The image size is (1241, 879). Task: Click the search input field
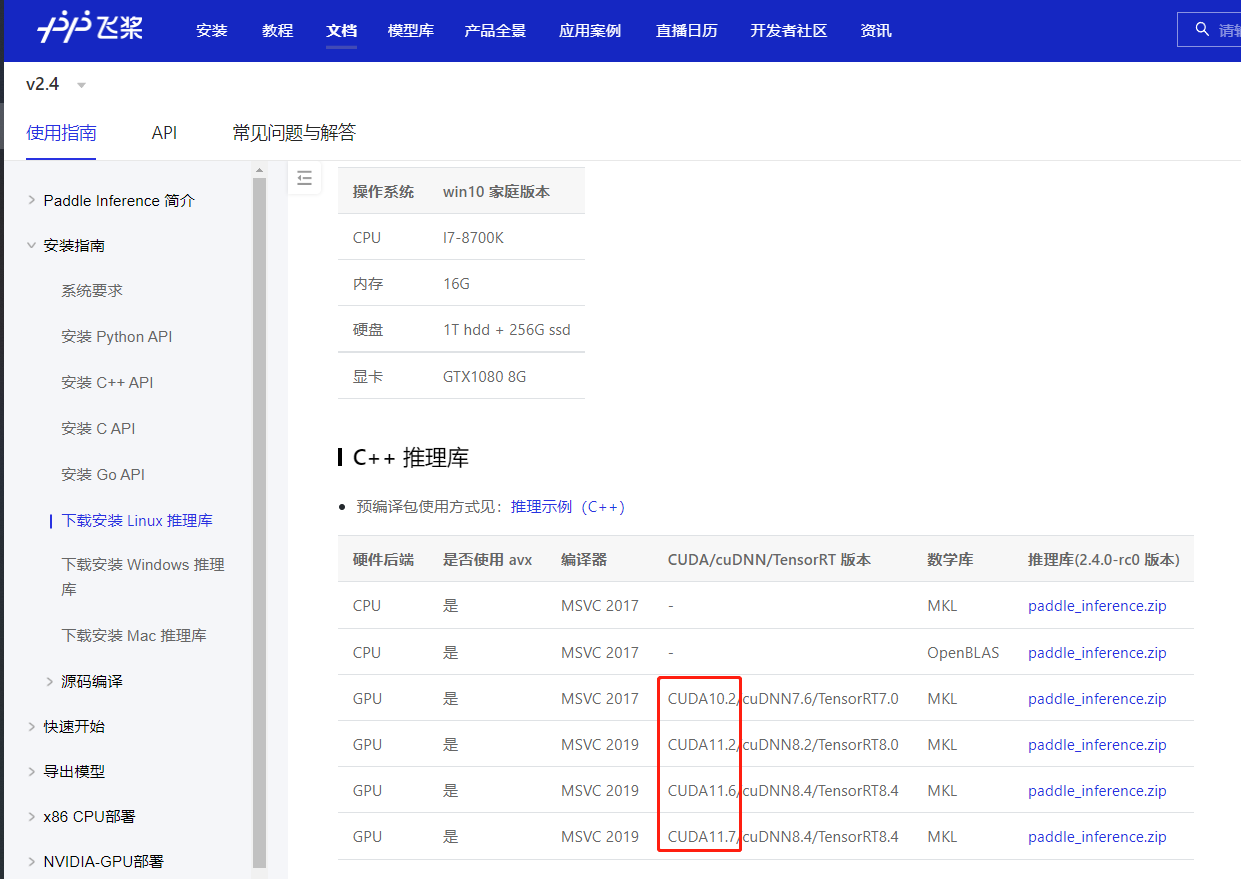1209,30
